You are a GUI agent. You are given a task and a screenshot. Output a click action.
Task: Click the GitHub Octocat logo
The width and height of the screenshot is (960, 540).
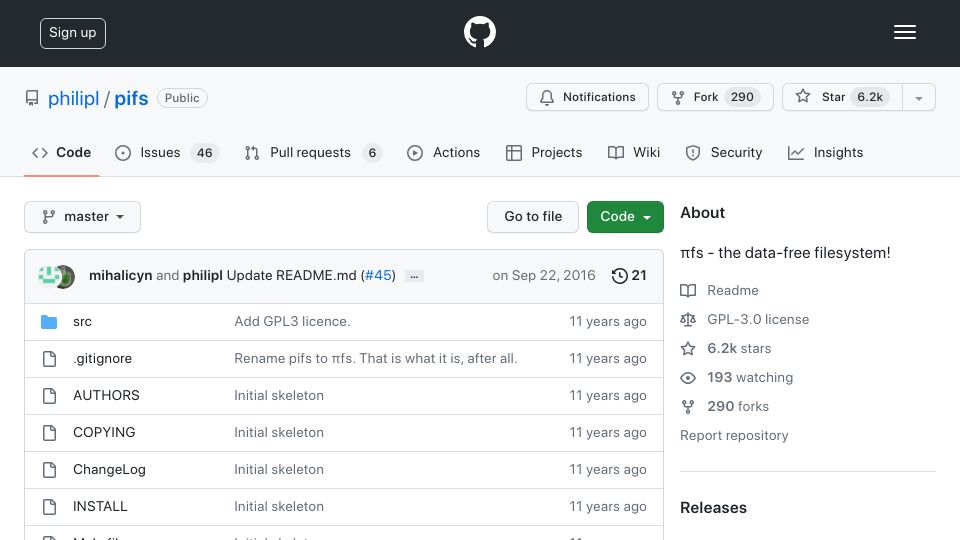[x=479, y=32]
